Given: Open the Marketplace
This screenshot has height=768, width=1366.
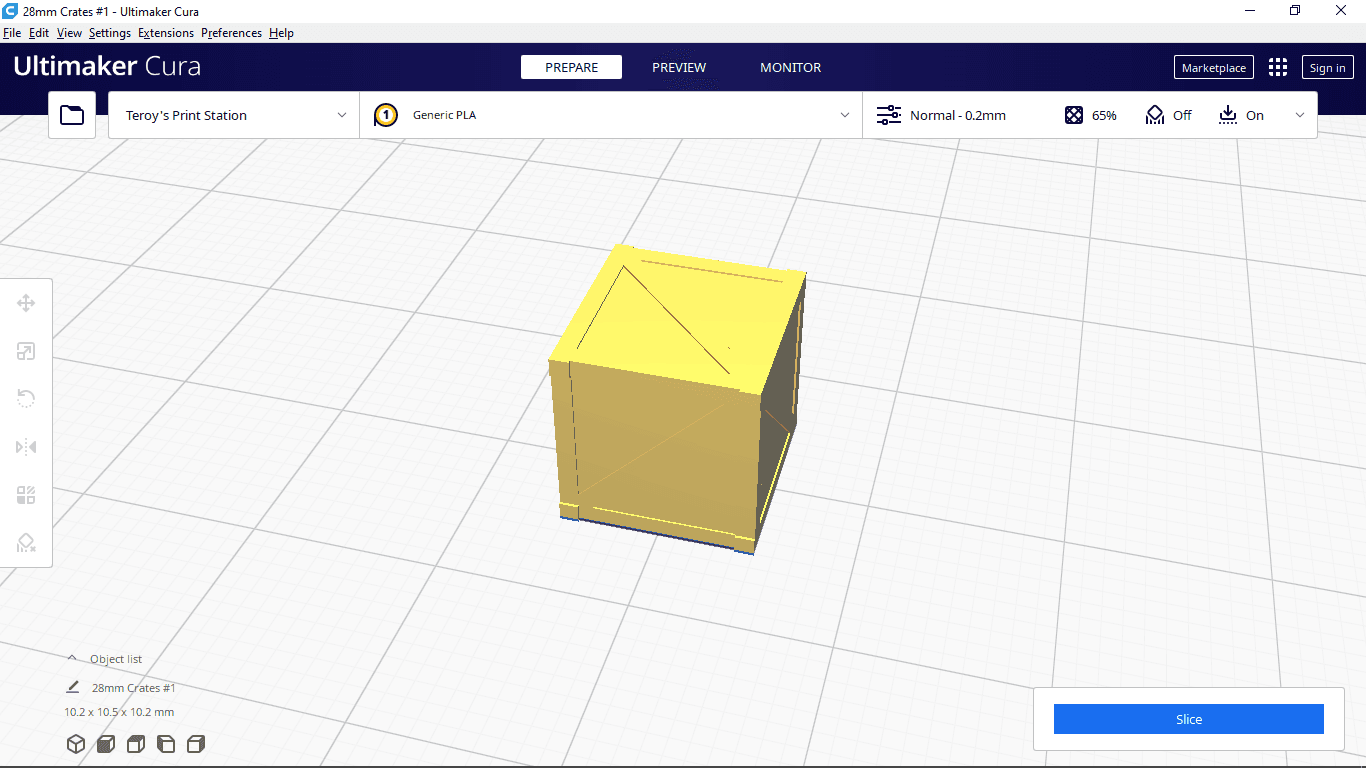Looking at the screenshot, I should click(x=1213, y=67).
